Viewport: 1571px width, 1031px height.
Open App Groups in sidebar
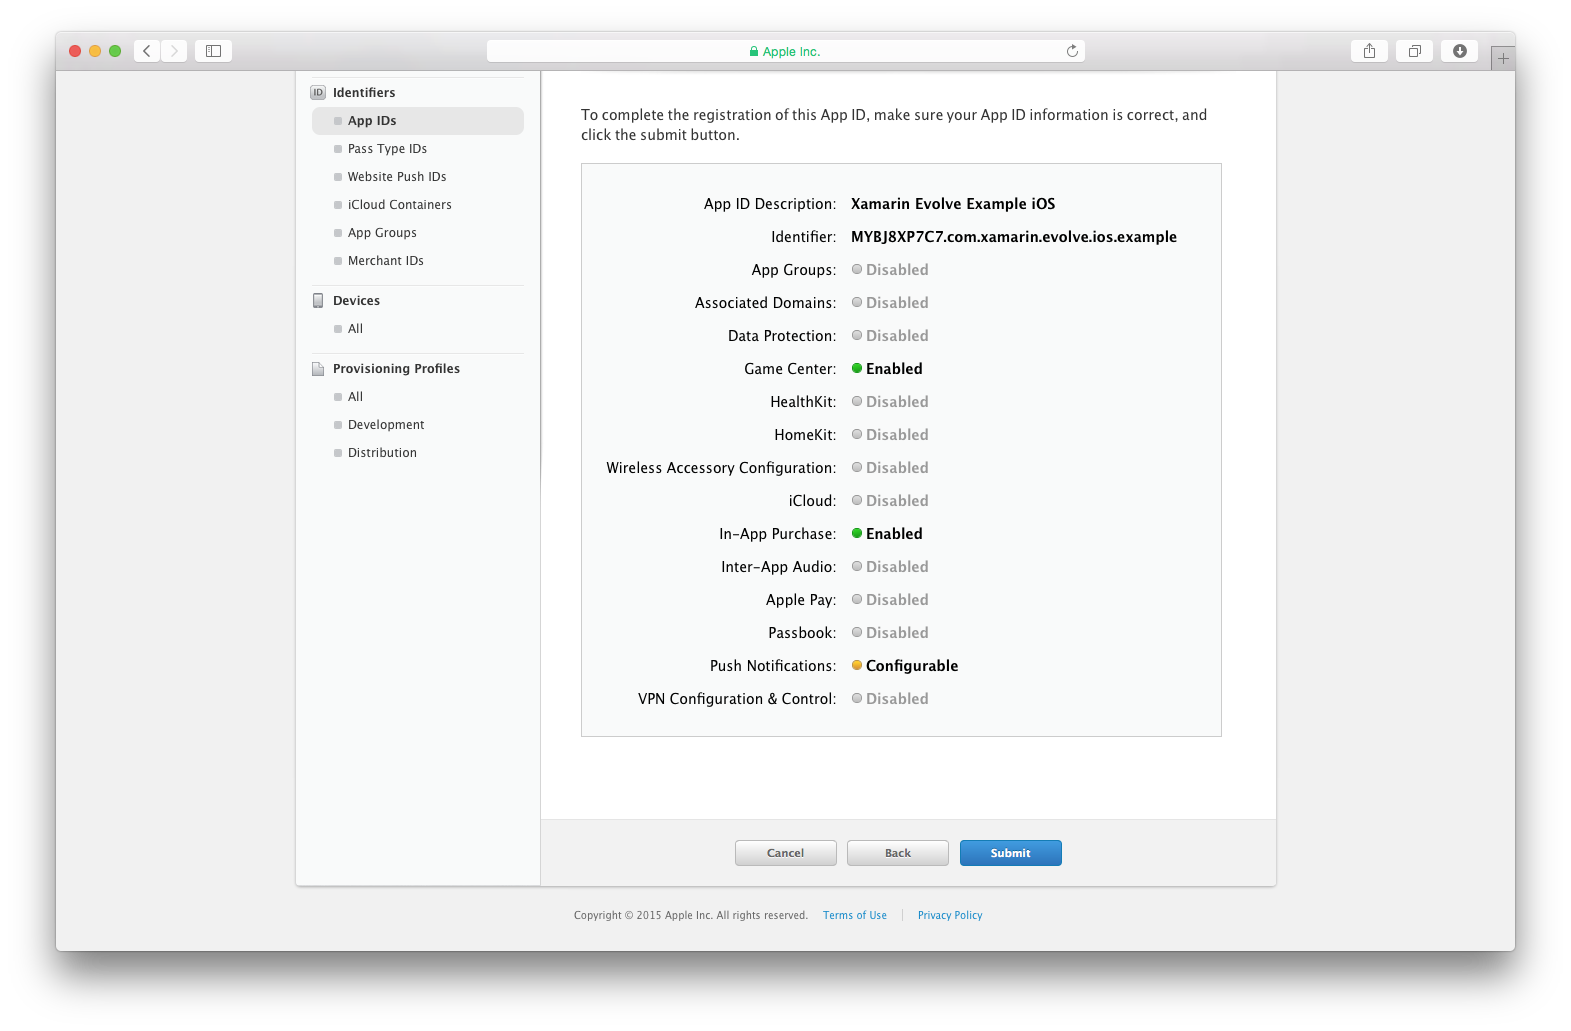(382, 233)
